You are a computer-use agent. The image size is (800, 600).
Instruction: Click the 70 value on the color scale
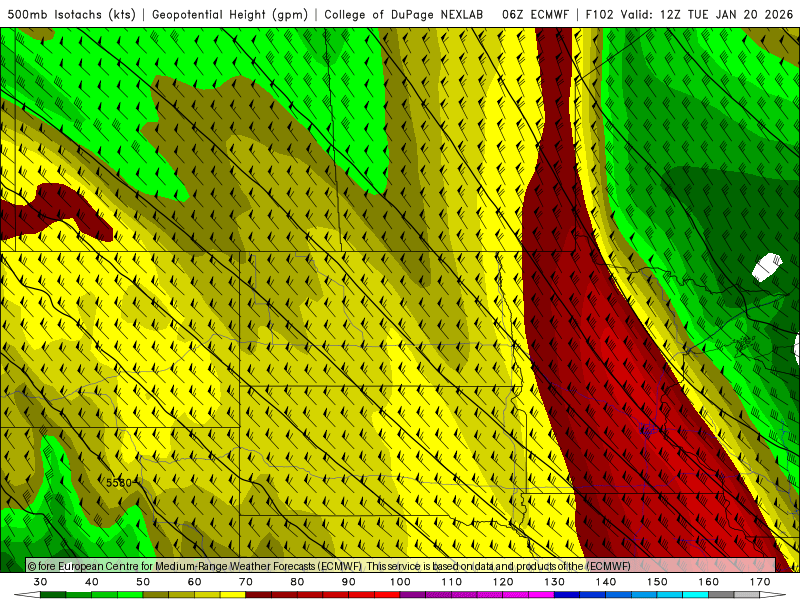point(246,582)
